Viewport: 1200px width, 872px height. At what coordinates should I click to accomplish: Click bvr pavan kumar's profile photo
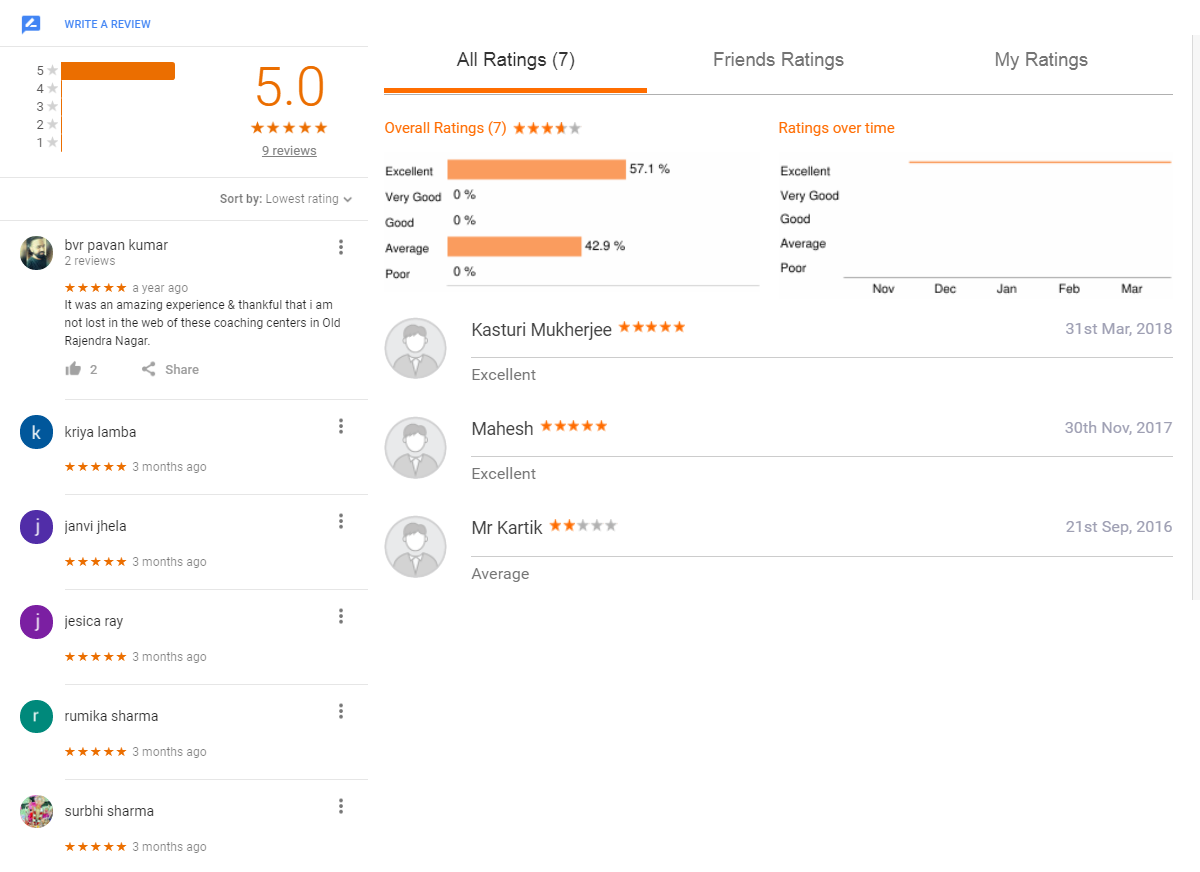[x=36, y=253]
